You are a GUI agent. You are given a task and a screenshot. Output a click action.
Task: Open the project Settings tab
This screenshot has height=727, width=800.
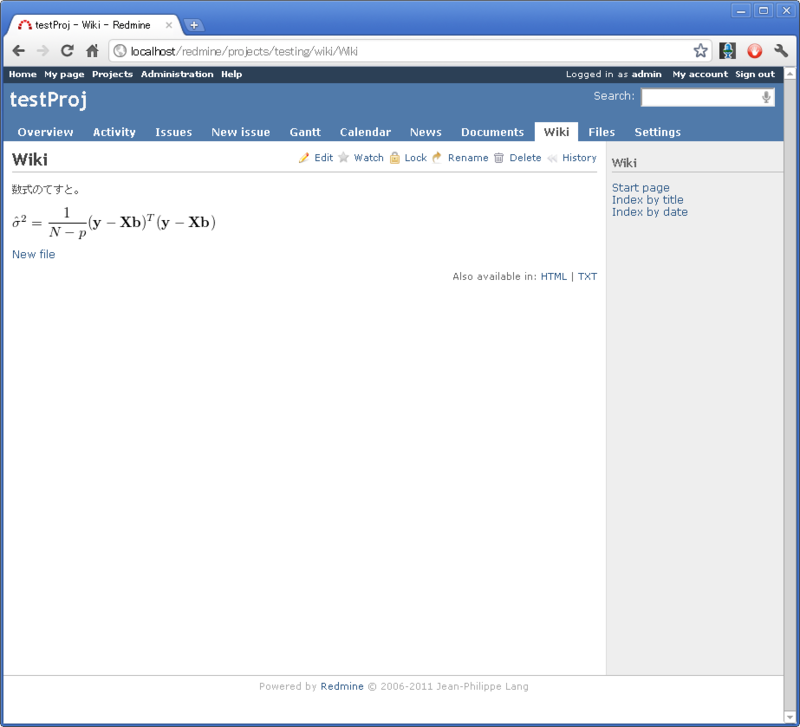[x=658, y=132]
